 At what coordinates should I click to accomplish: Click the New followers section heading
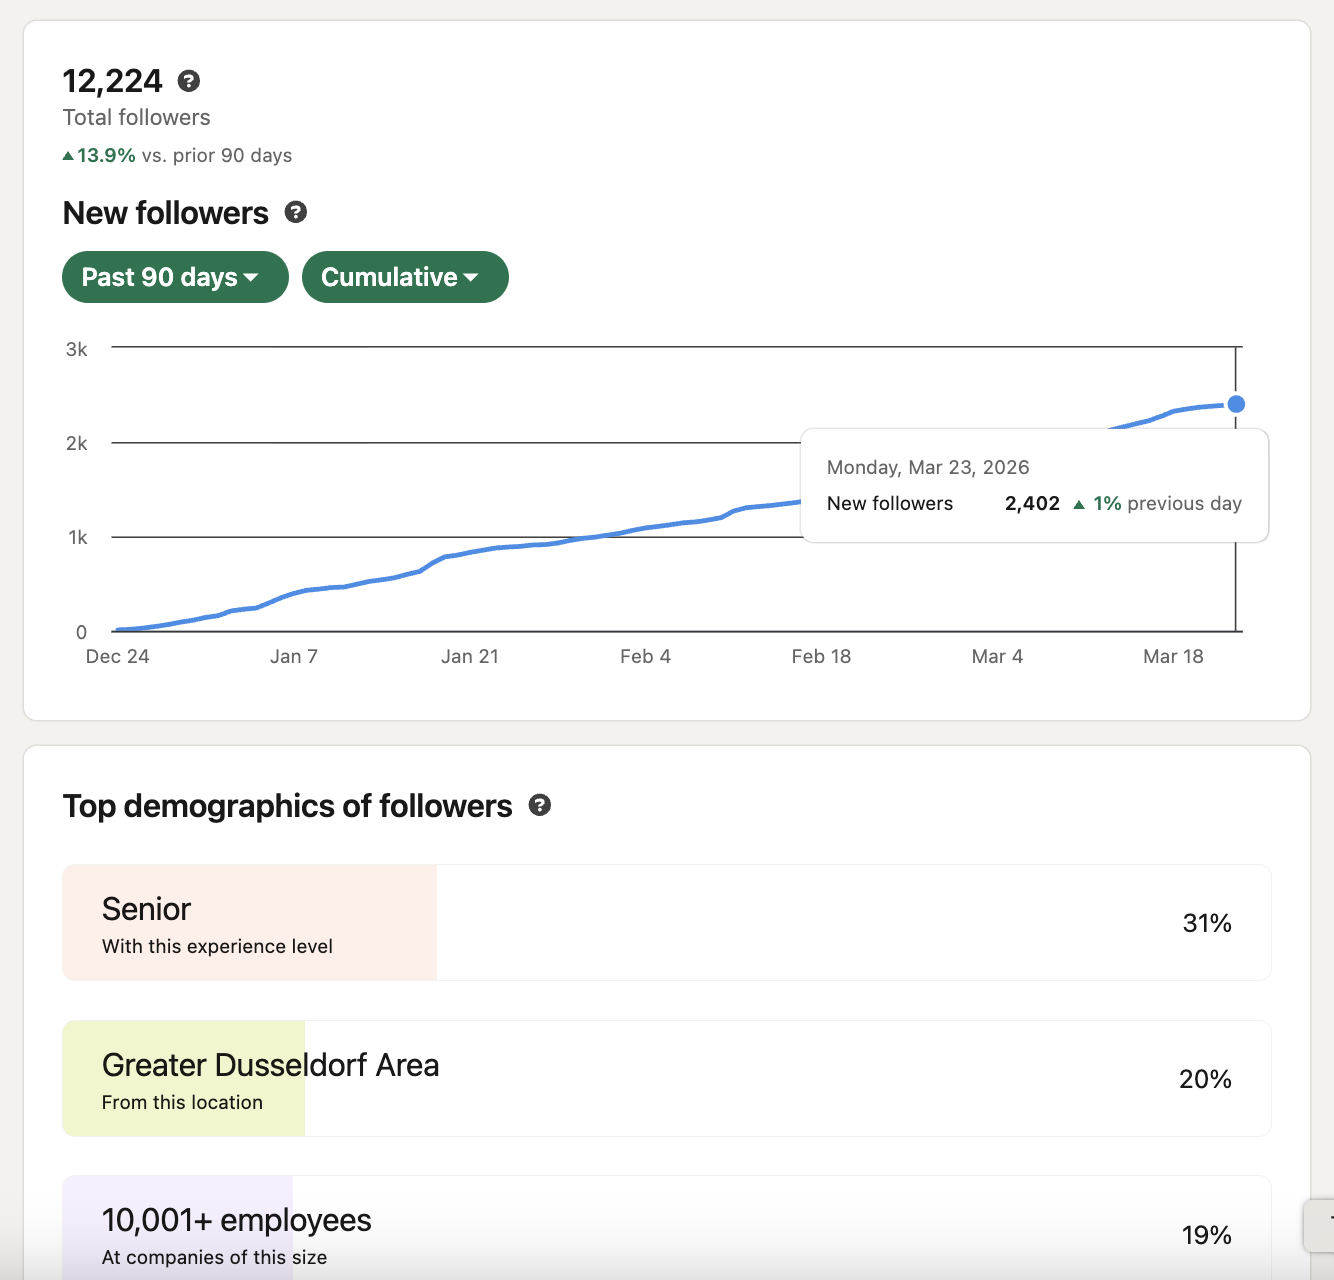pyautogui.click(x=166, y=212)
